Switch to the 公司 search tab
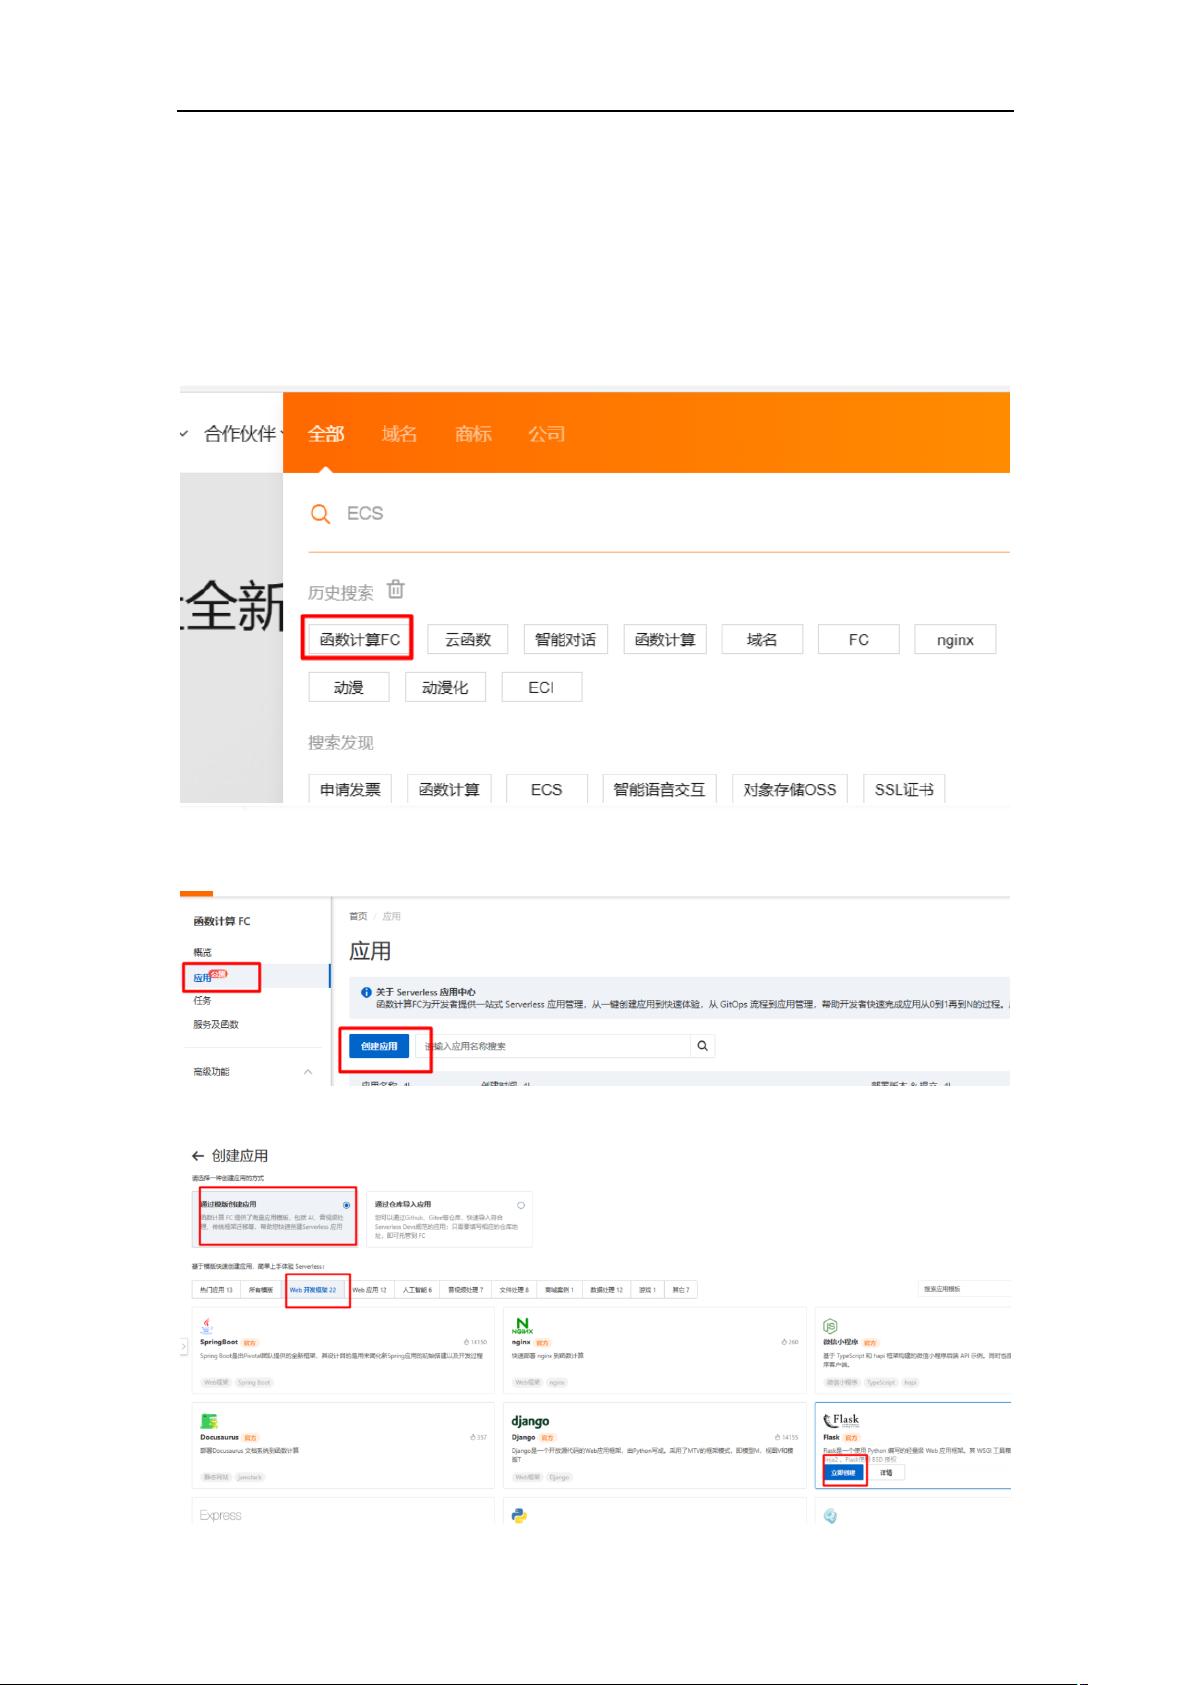The image size is (1192, 1685). point(546,434)
